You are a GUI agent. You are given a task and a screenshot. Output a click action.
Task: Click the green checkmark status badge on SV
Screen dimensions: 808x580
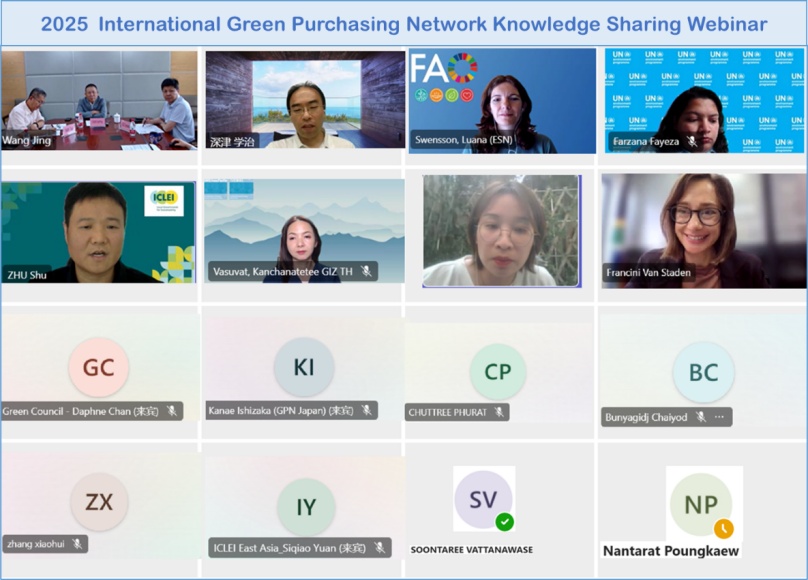[505, 521]
